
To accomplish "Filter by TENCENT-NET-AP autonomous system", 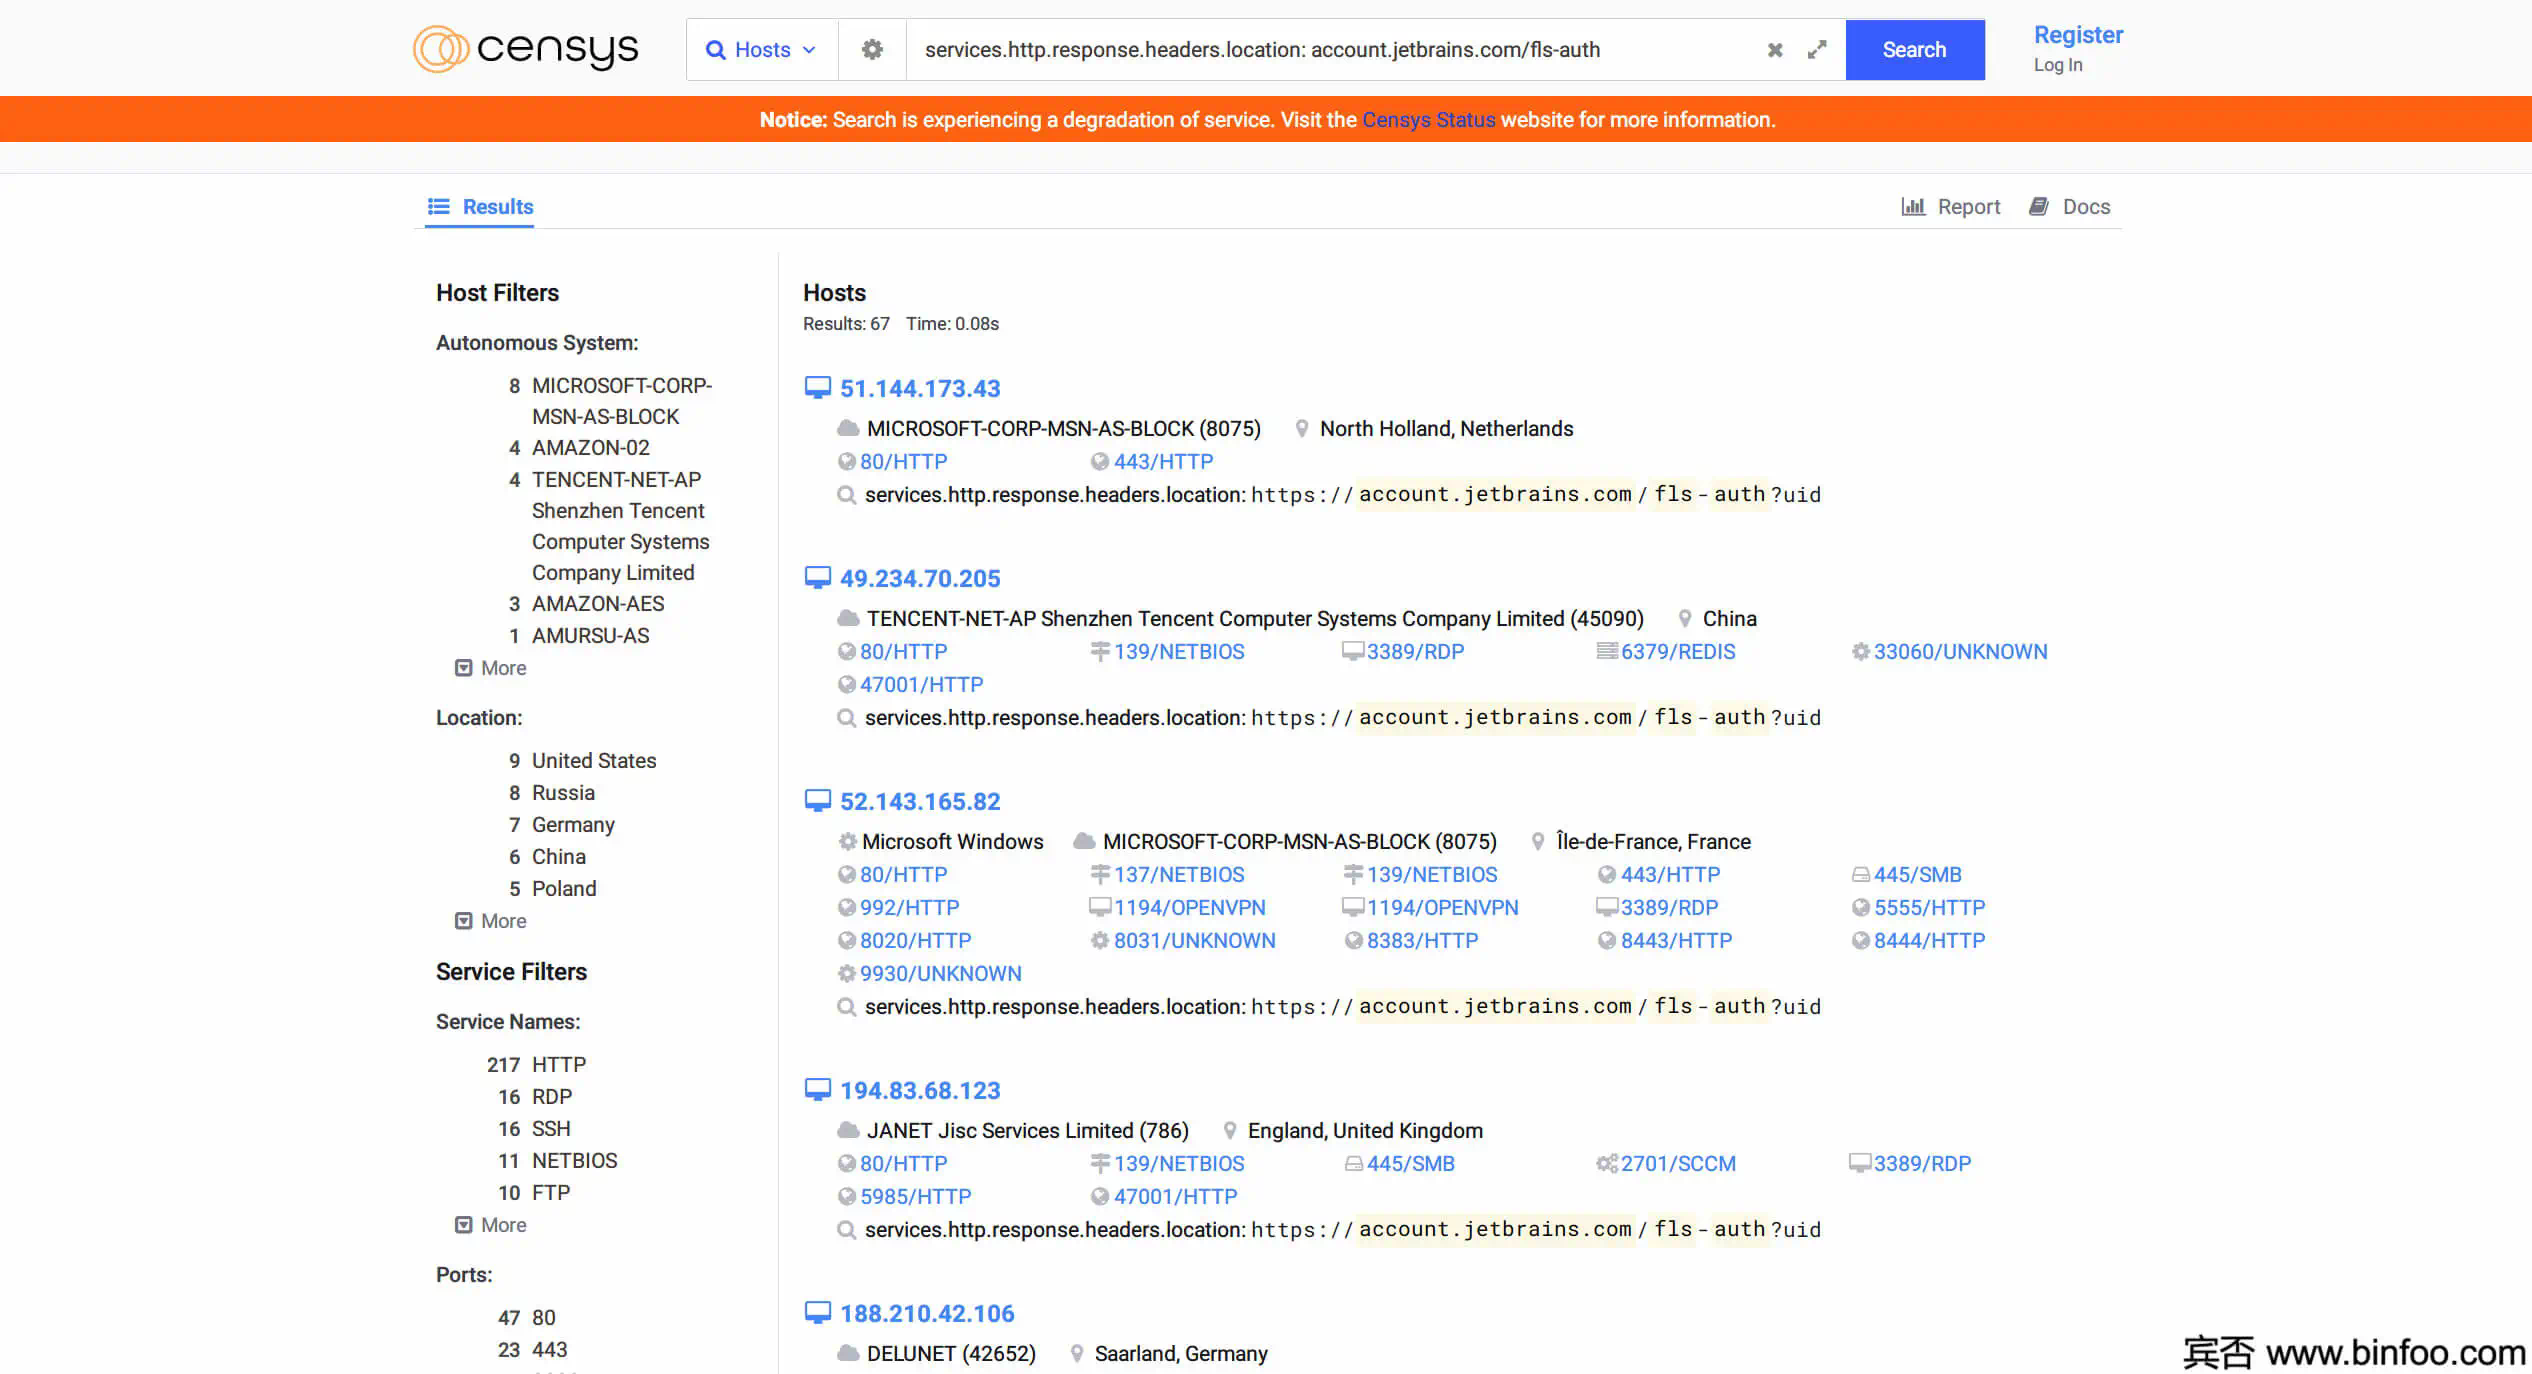I will 620,526.
